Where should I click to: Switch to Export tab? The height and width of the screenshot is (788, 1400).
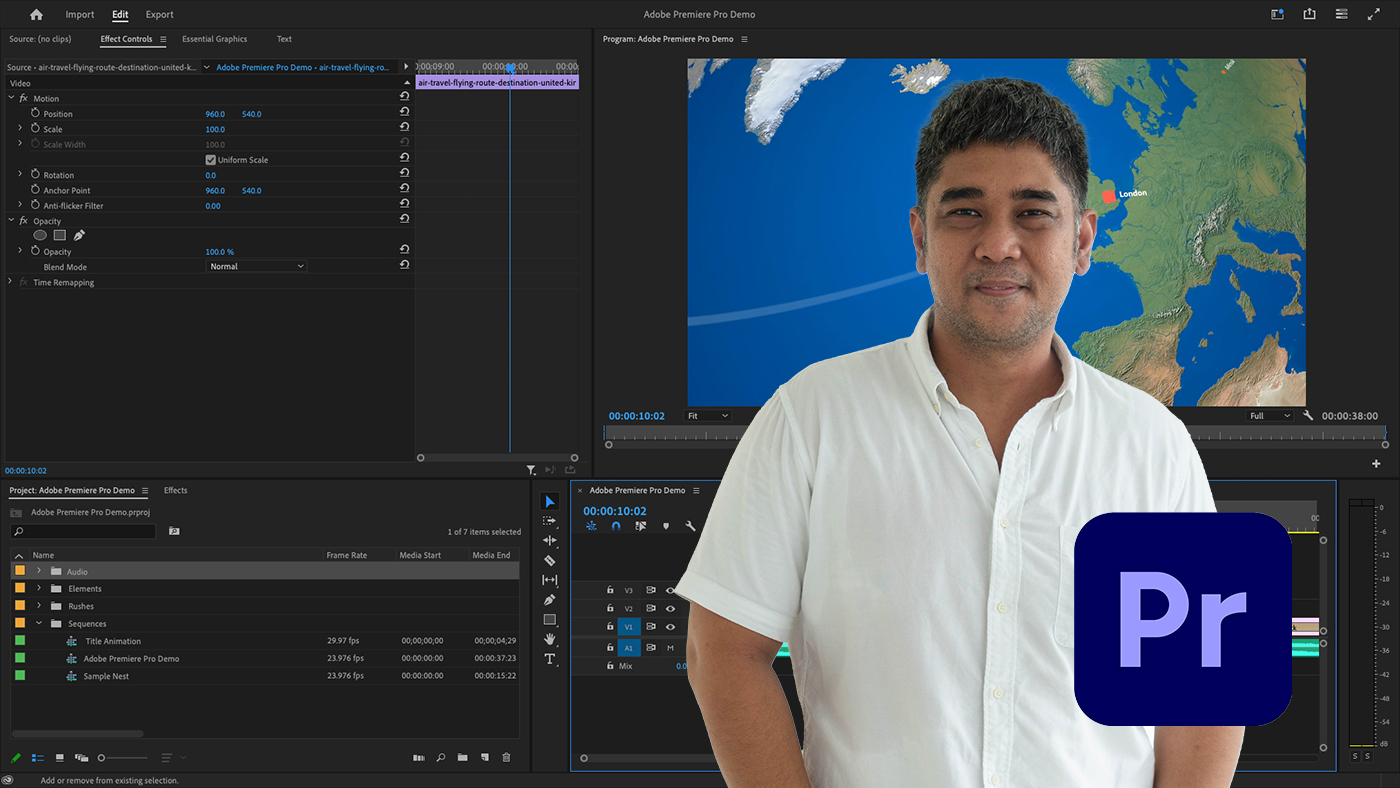pyautogui.click(x=159, y=15)
